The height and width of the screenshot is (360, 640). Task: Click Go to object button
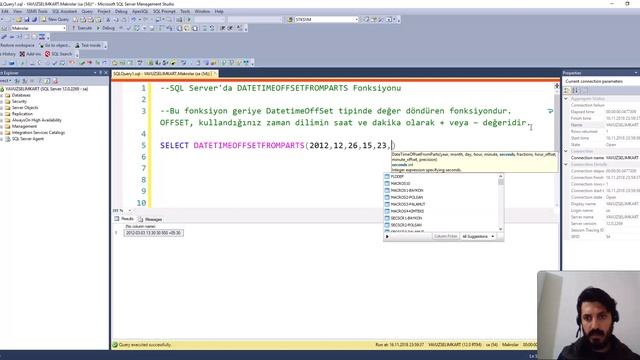[x=55, y=45]
